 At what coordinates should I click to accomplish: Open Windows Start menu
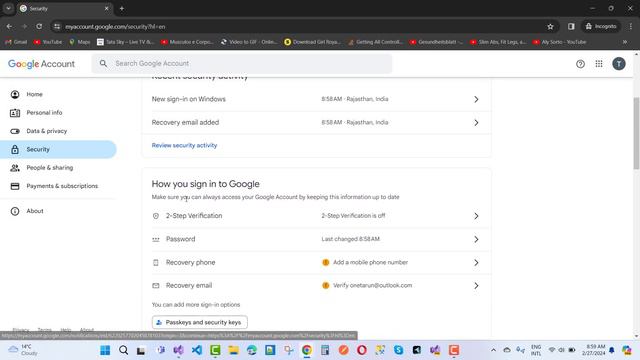click(105, 350)
